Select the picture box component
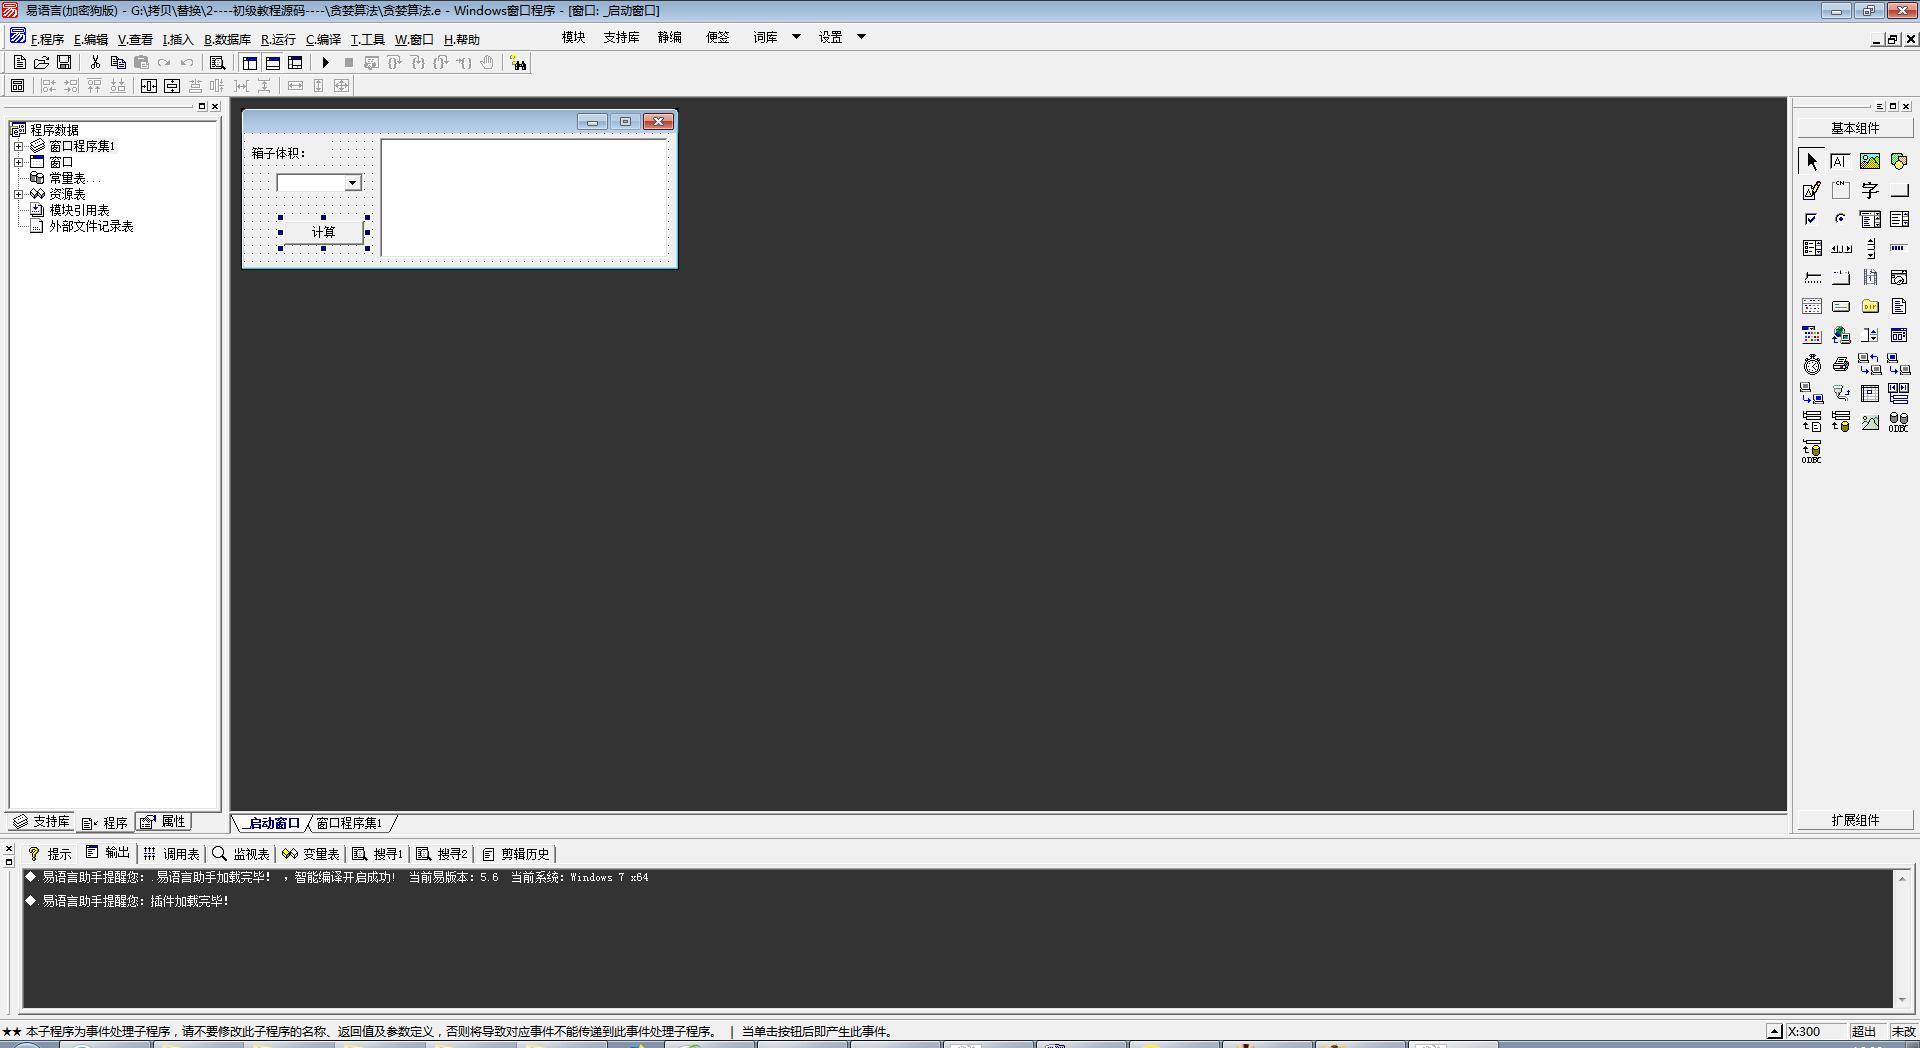The height and width of the screenshot is (1048, 1920). click(x=1869, y=161)
